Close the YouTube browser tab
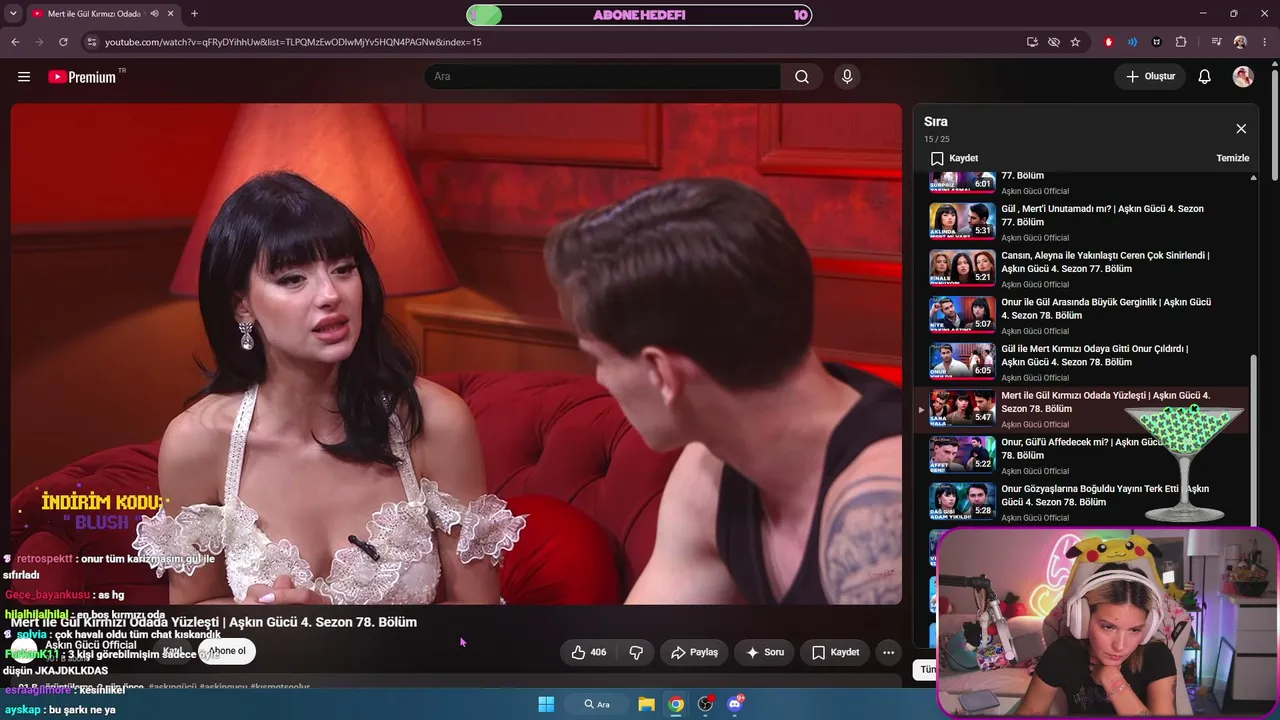This screenshot has height=720, width=1280. [170, 14]
